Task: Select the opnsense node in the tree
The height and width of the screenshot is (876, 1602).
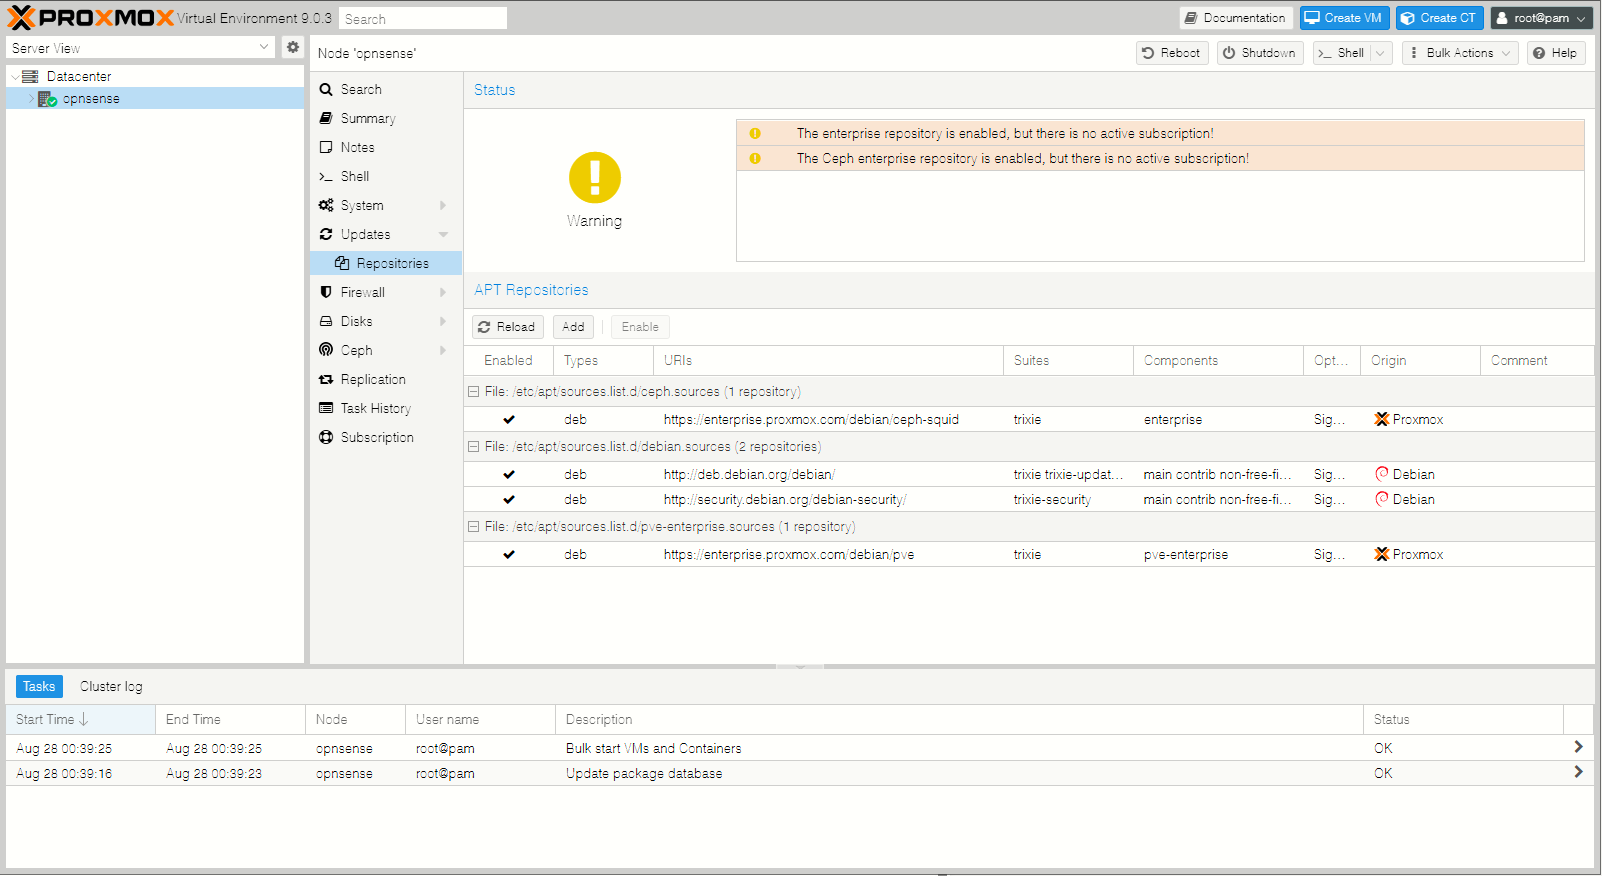Action: click(x=155, y=99)
